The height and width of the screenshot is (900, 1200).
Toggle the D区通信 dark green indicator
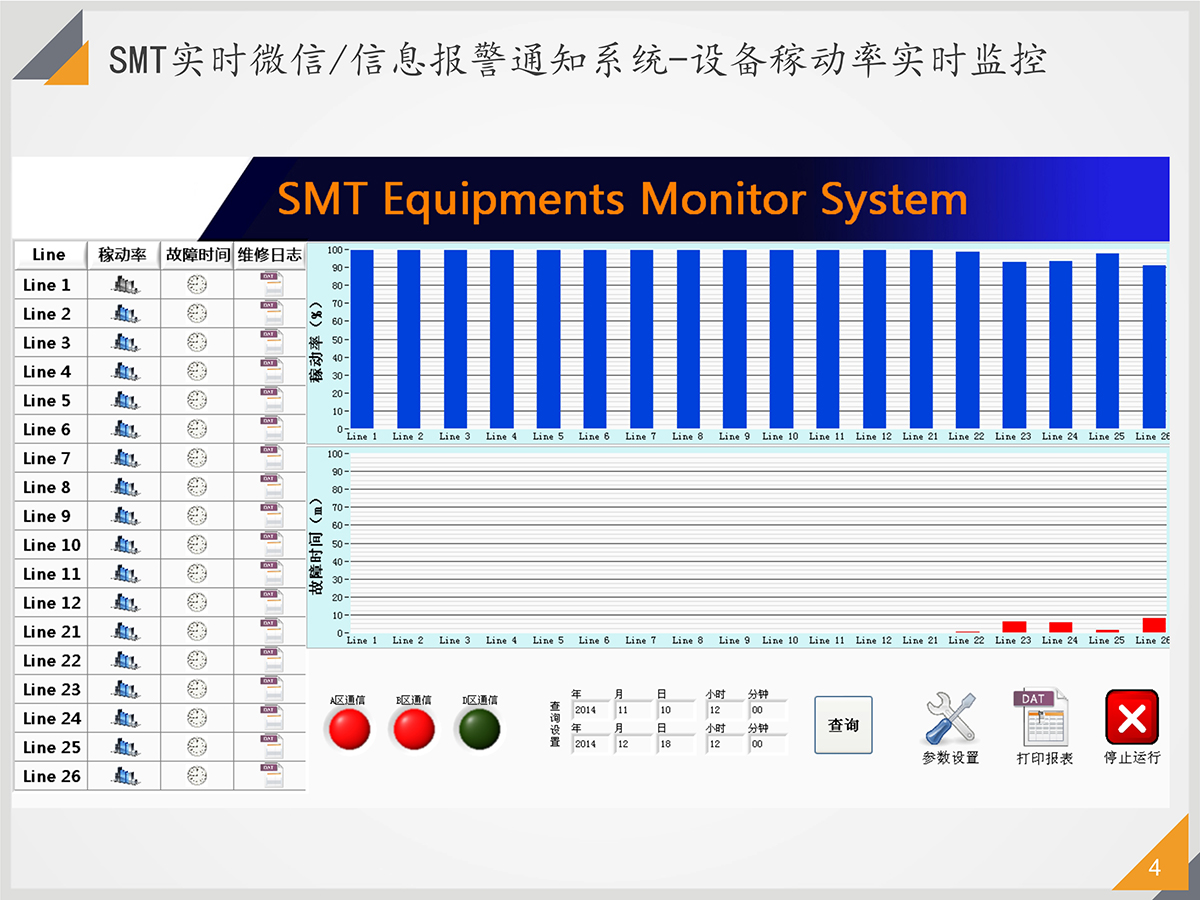point(479,730)
